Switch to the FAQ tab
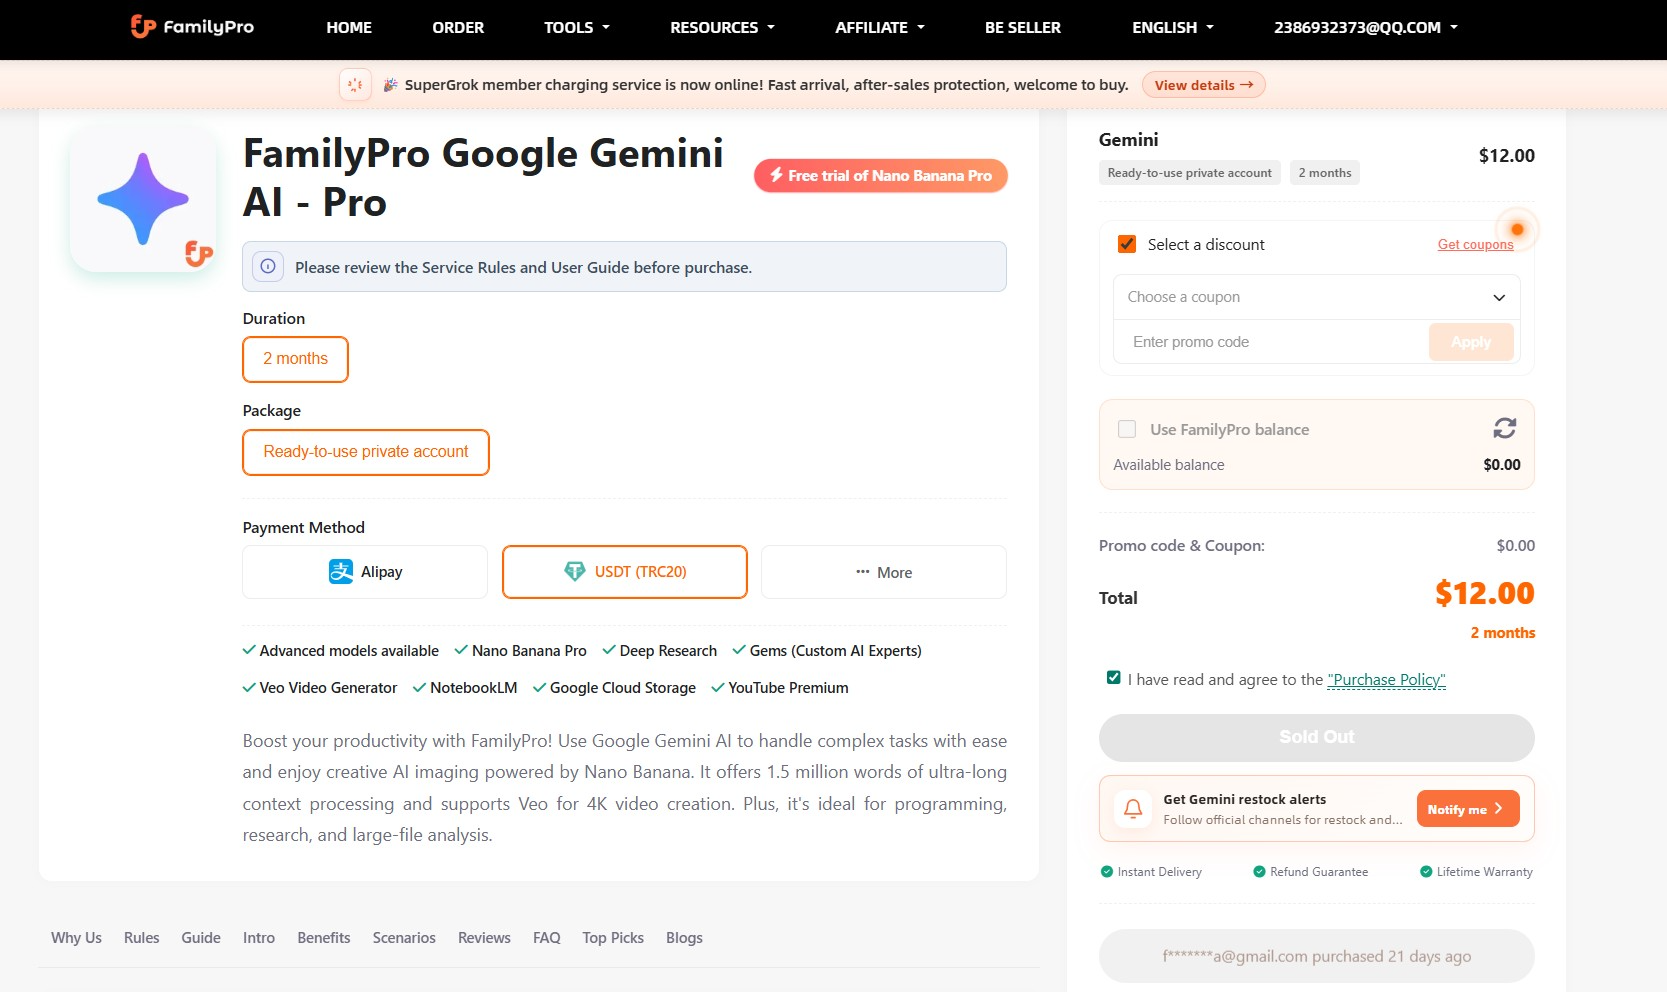This screenshot has height=992, width=1667. tap(547, 938)
